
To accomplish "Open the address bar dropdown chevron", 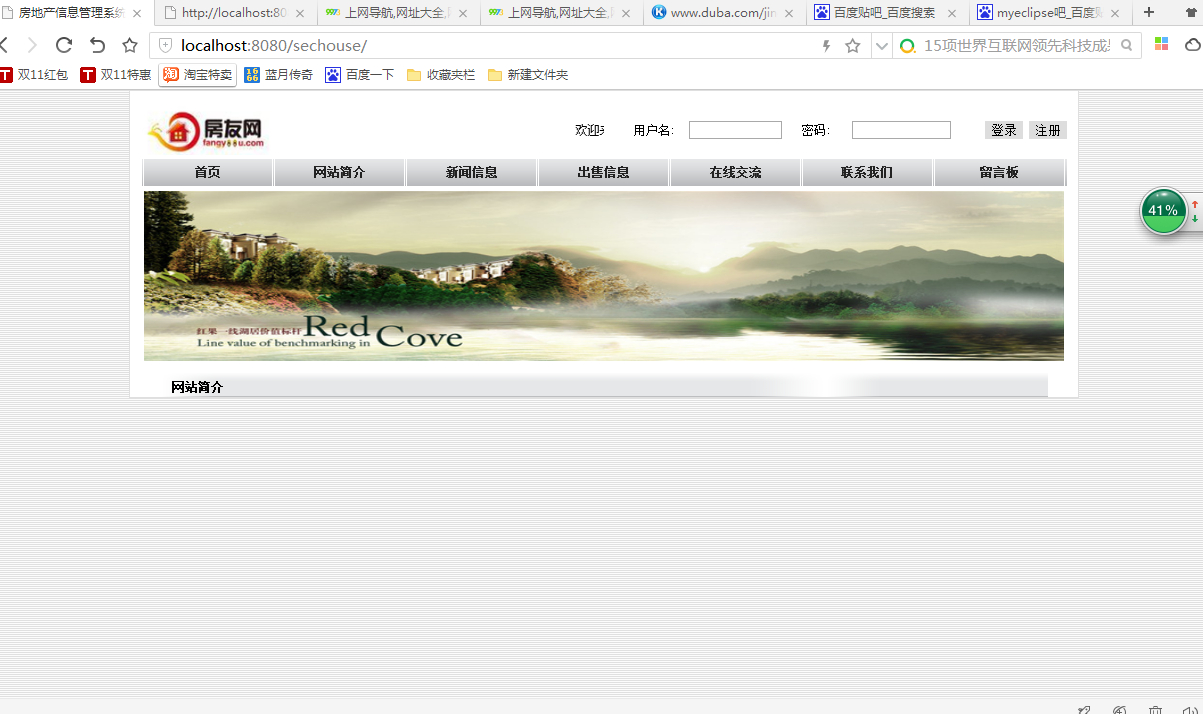I will coord(881,46).
